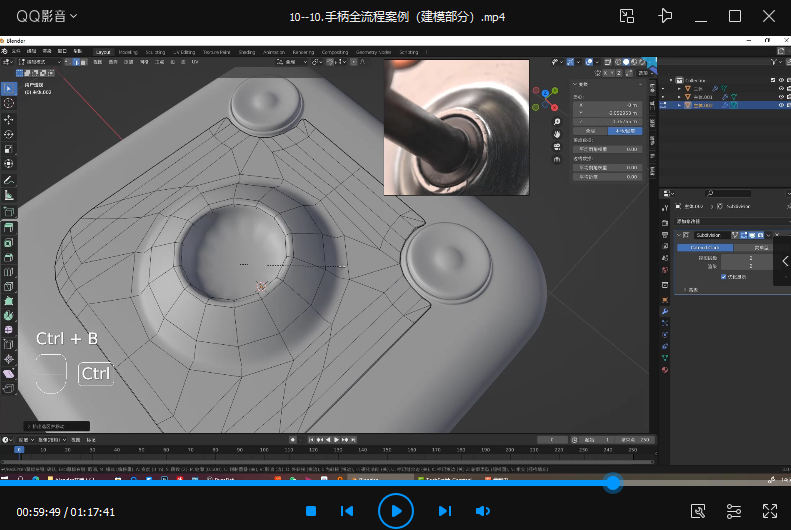Open the QQ影音 main menu dropdown

coord(46,16)
